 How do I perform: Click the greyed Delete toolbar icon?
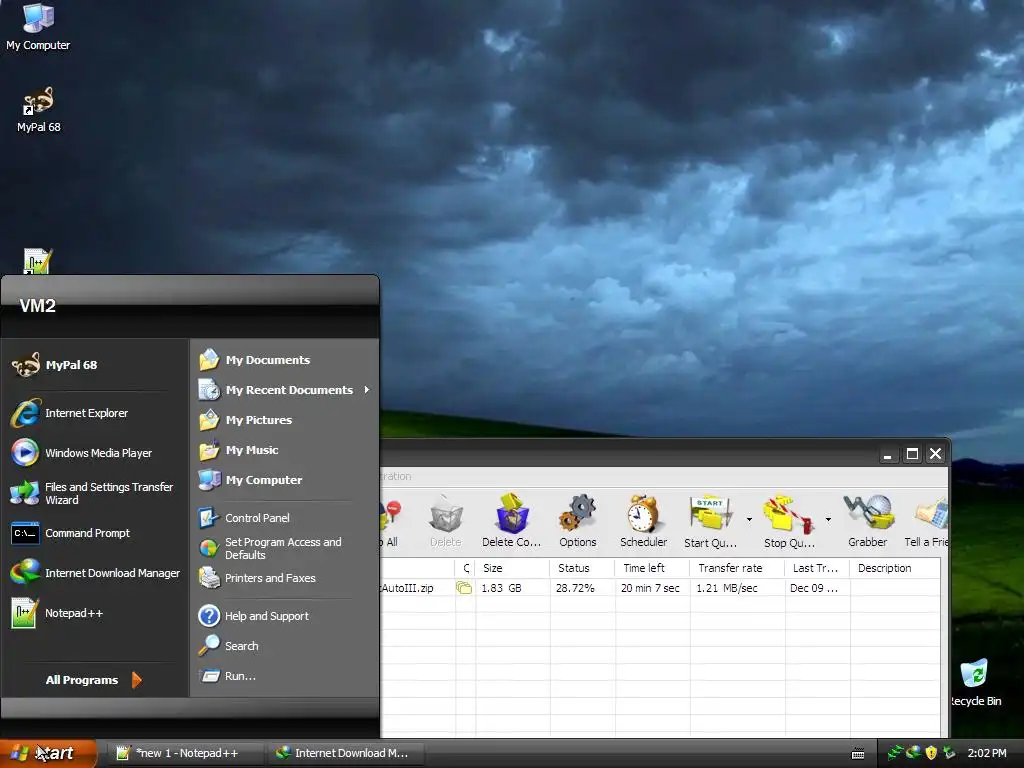(x=445, y=521)
